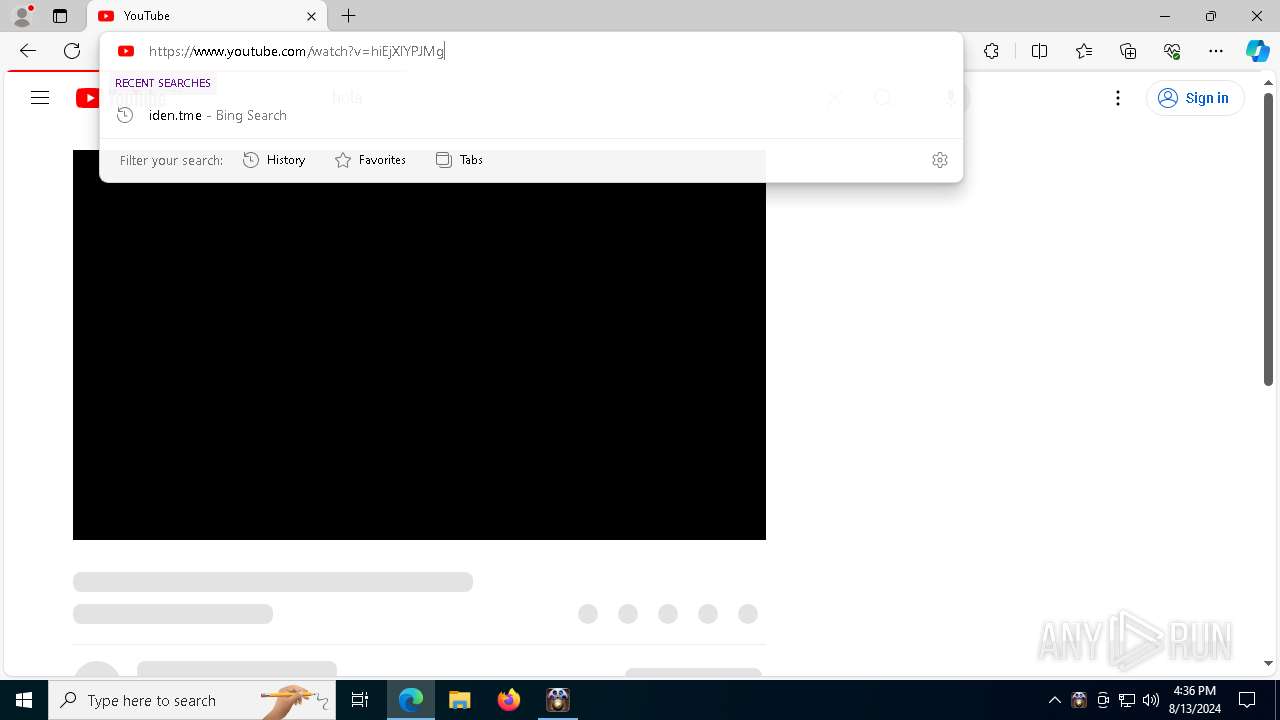This screenshot has height=720, width=1280.
Task: Open the network icon in system tray
Action: (x=1127, y=700)
